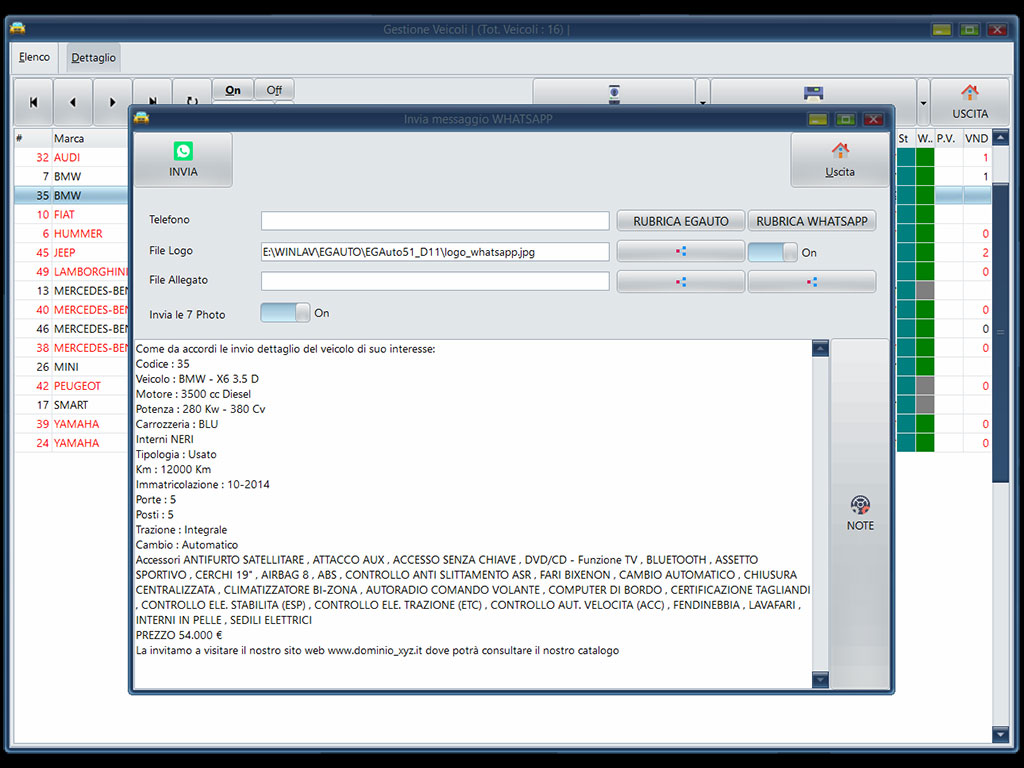Click the 'Carrozzeria : BLU' line in the message
The image size is (1024, 768).
pos(177,424)
